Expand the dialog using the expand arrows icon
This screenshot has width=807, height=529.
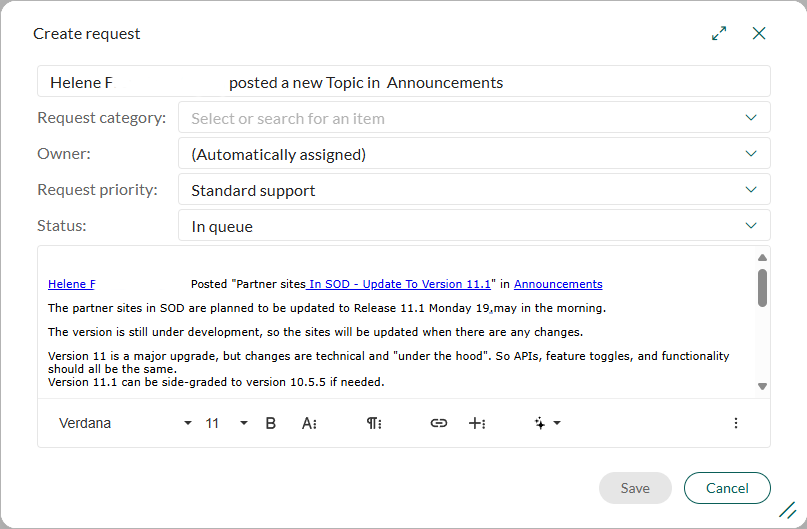(x=719, y=33)
